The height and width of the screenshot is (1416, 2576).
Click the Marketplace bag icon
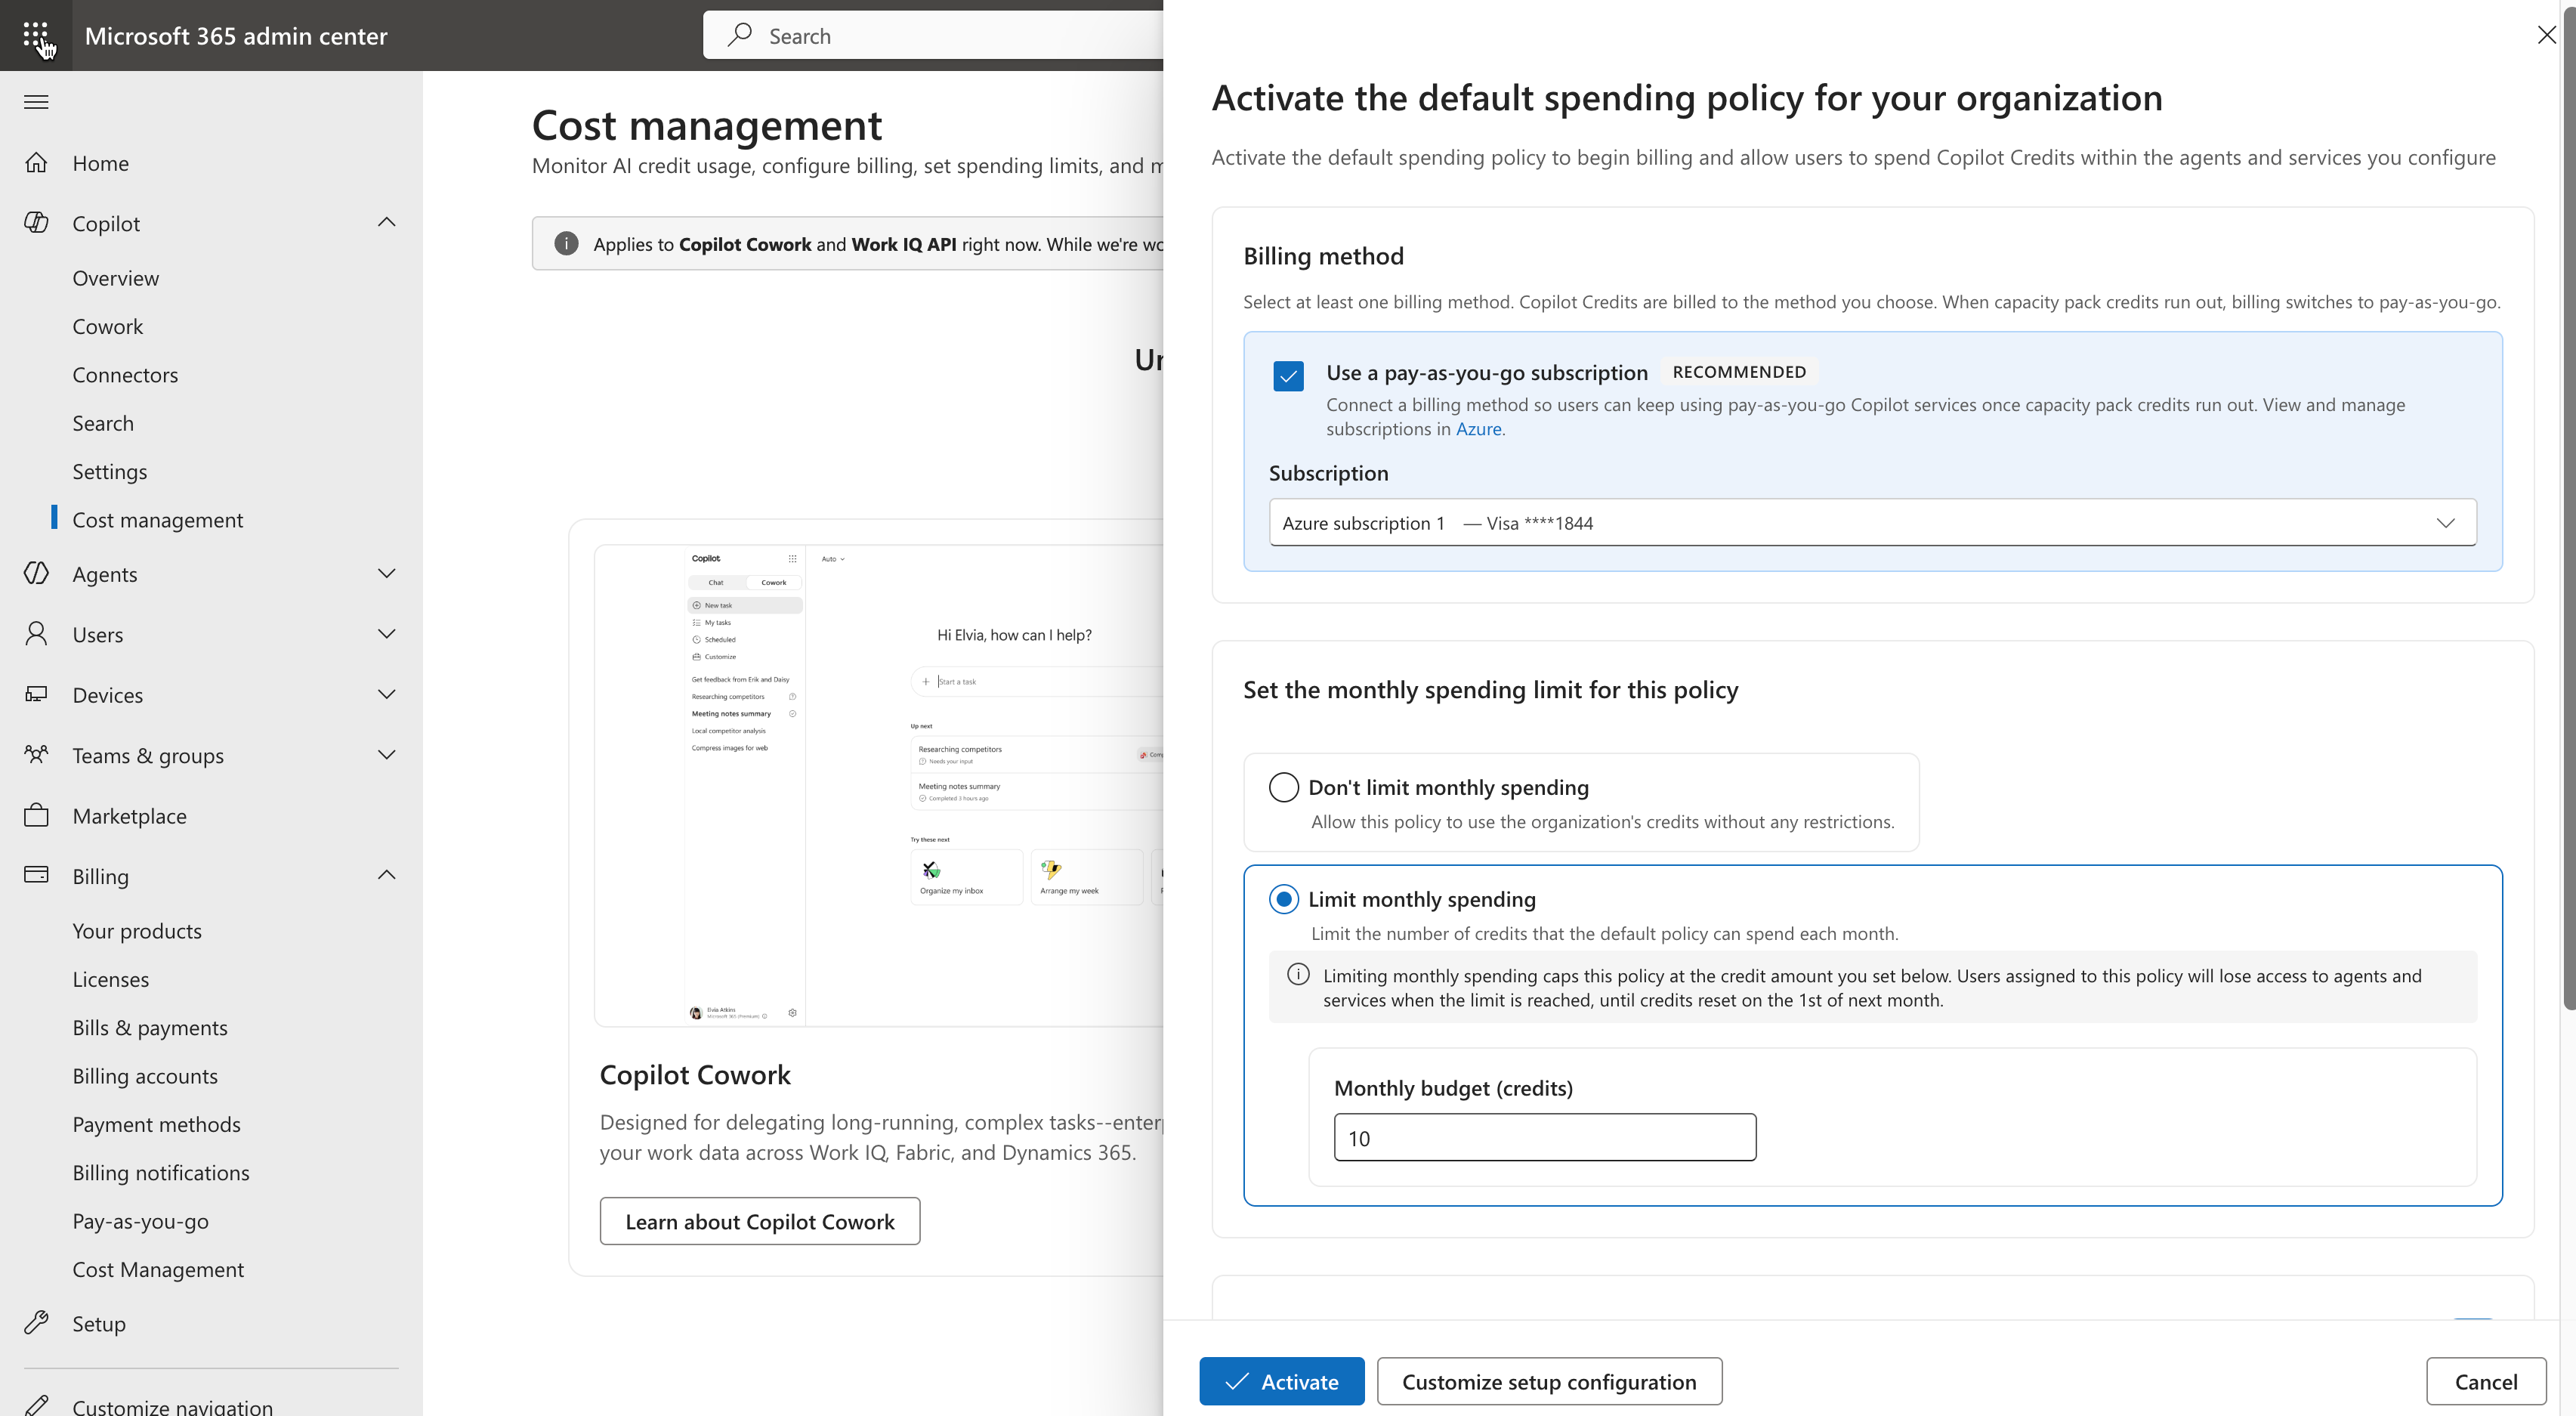tap(36, 816)
